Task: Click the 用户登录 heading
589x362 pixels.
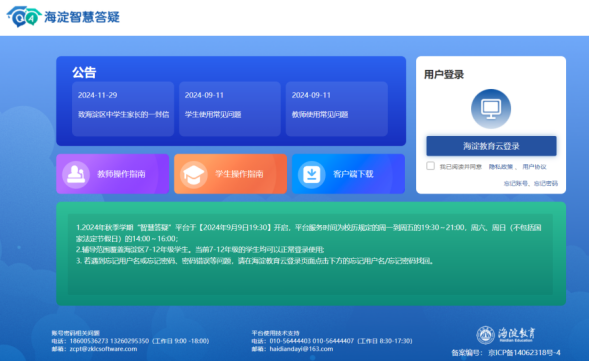Action: (444, 75)
